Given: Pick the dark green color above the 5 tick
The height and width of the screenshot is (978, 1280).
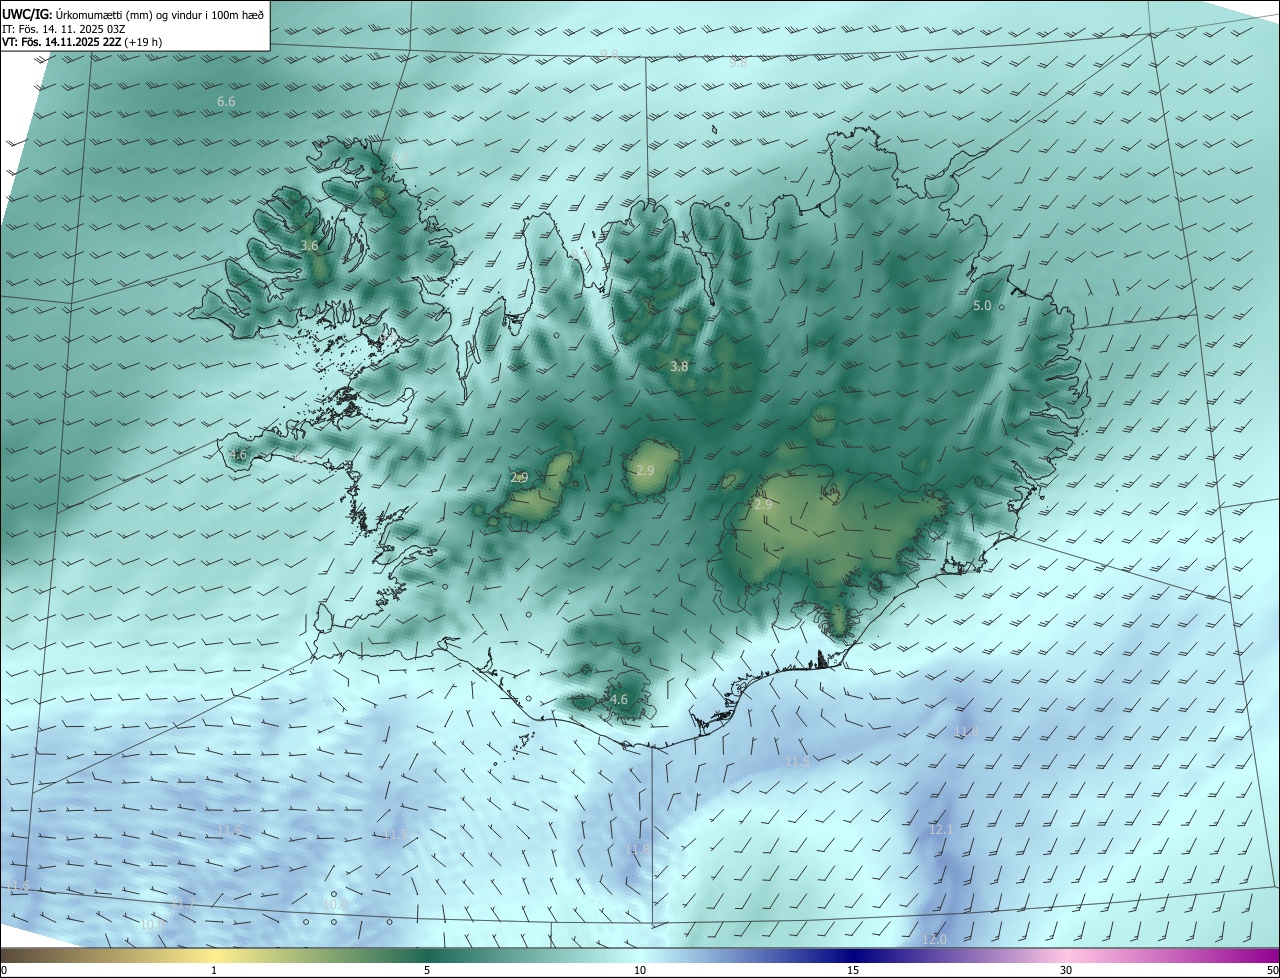Looking at the screenshot, I should click(427, 955).
